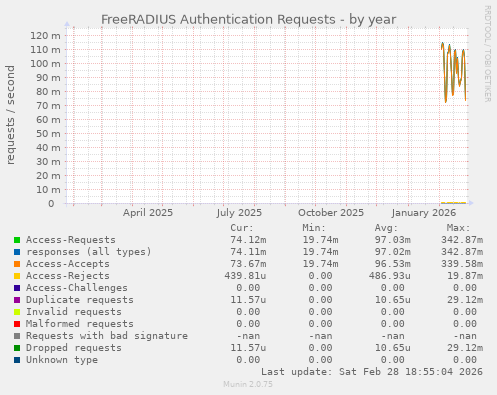Click the 120 m y-axis label

45,35
